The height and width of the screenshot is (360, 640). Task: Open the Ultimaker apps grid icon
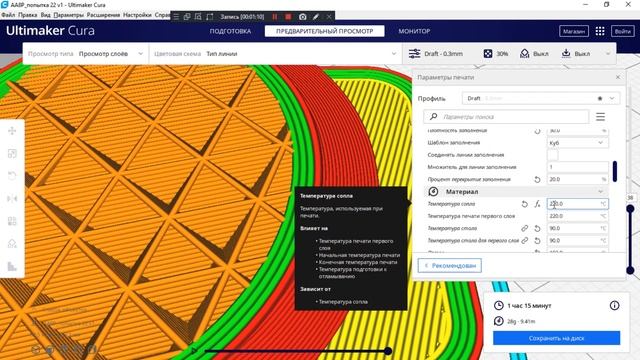(x=600, y=31)
